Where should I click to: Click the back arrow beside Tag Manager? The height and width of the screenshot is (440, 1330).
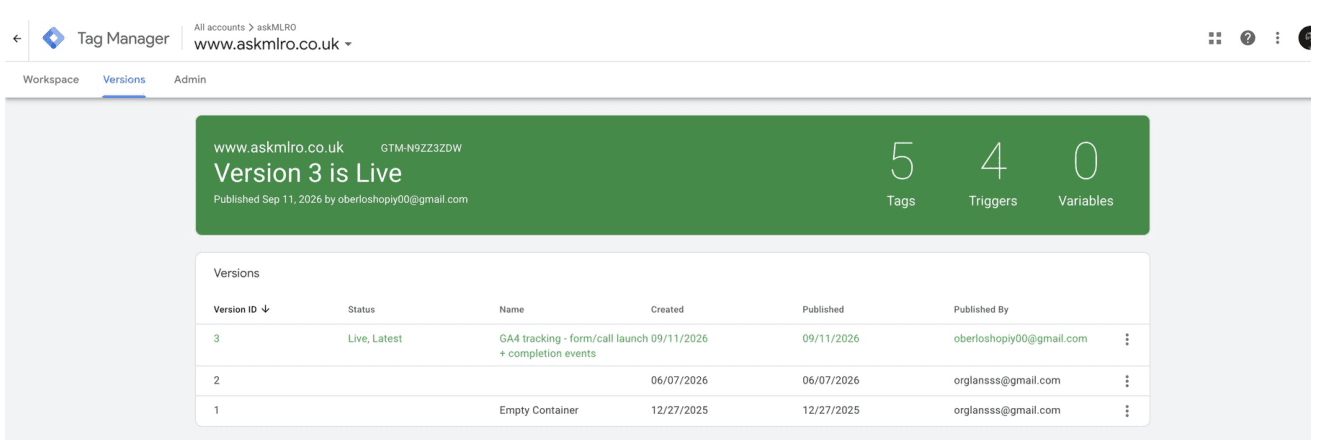(x=16, y=38)
